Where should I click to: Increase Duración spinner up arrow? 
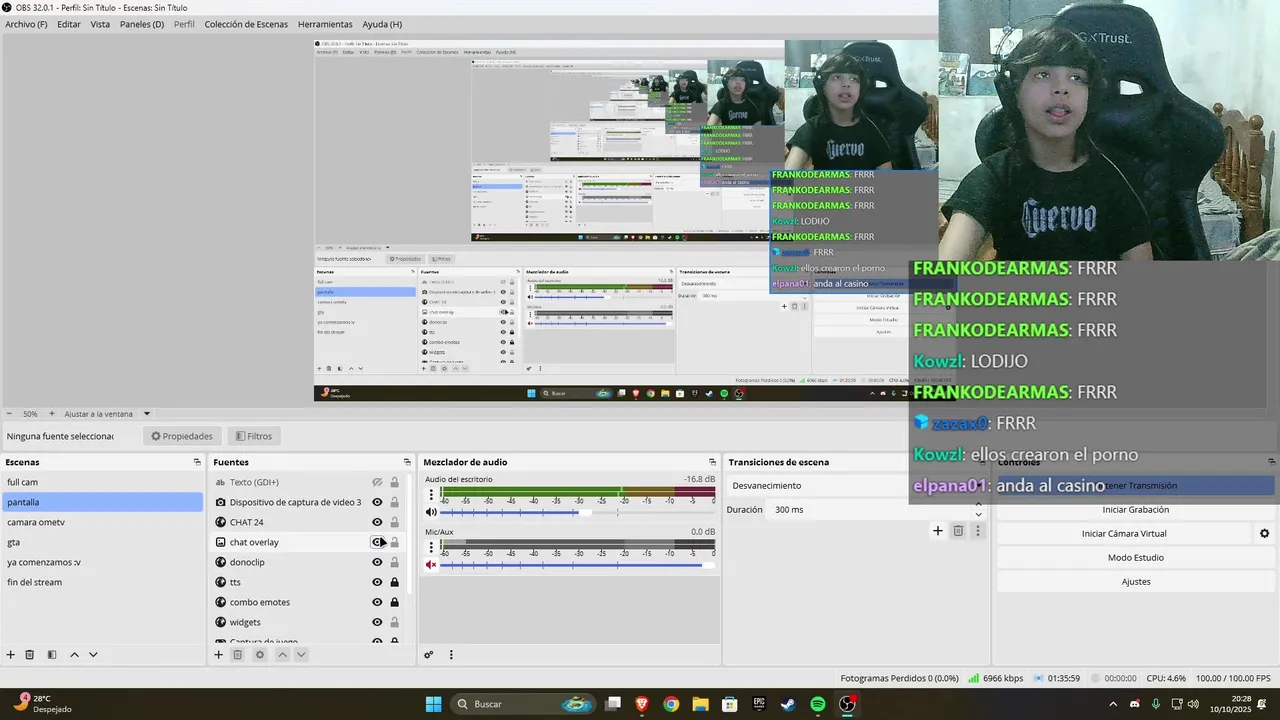(x=978, y=505)
